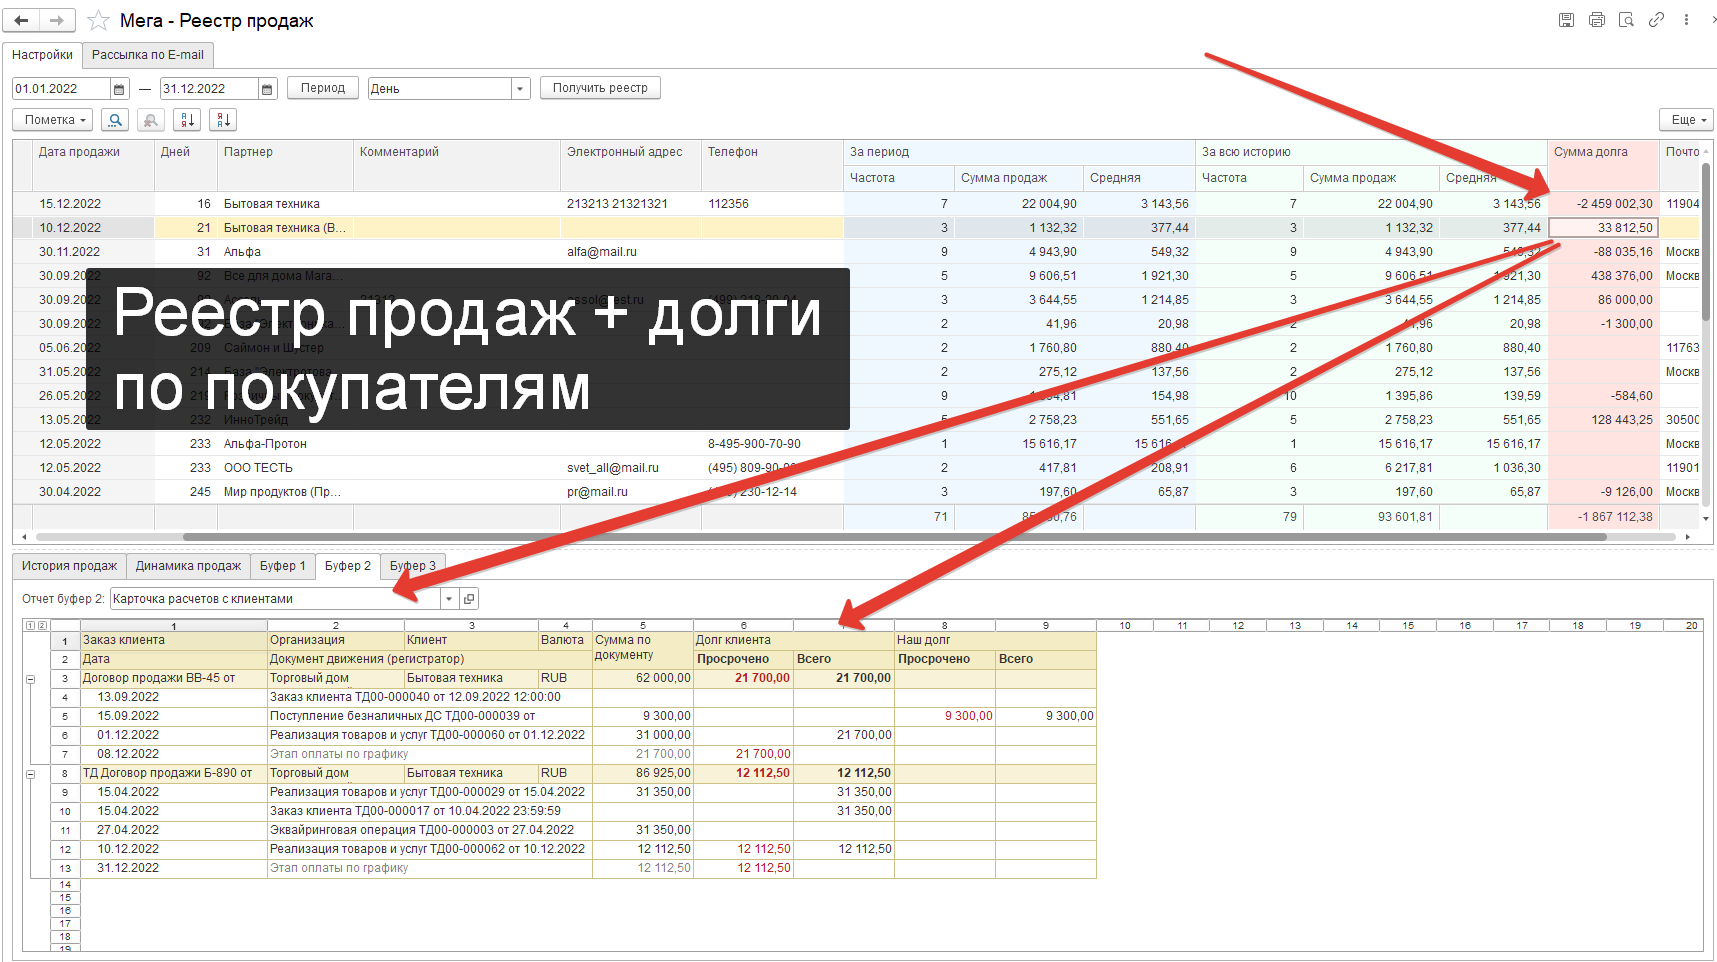Click the email svet_all@mail.ru cell
The height and width of the screenshot is (962, 1717).
point(630,468)
